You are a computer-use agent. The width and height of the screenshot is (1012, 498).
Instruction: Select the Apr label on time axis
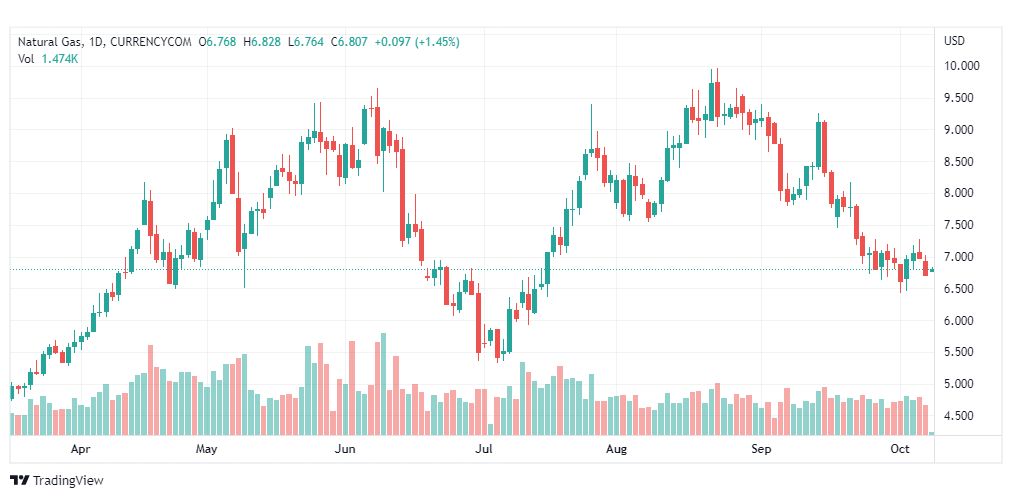pyautogui.click(x=82, y=450)
